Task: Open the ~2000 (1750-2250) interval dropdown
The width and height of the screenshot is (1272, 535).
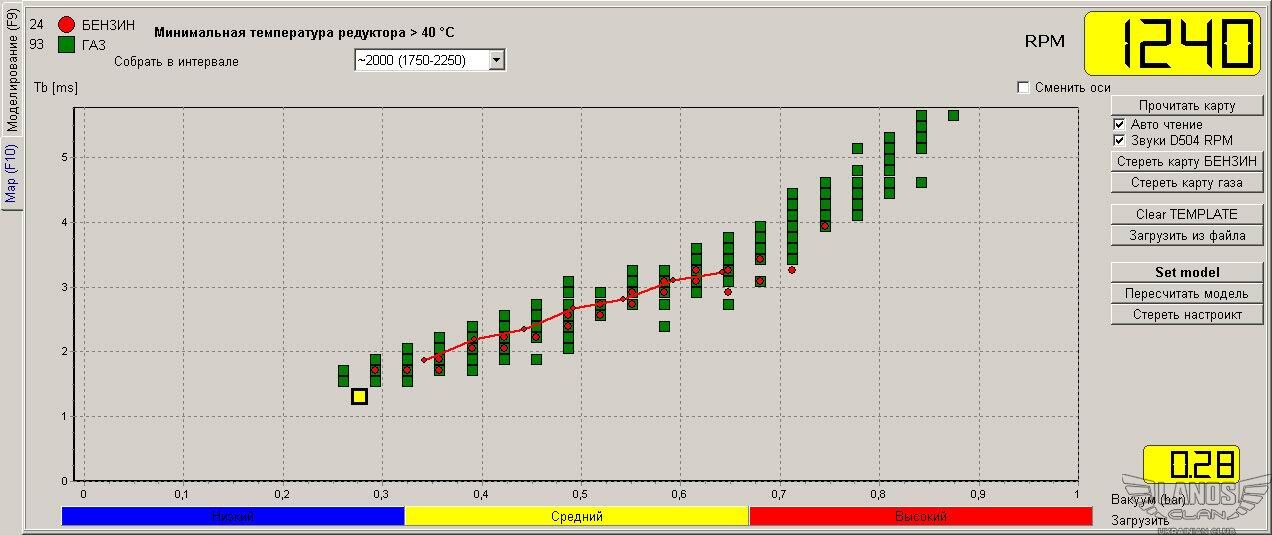Action: tap(496, 60)
